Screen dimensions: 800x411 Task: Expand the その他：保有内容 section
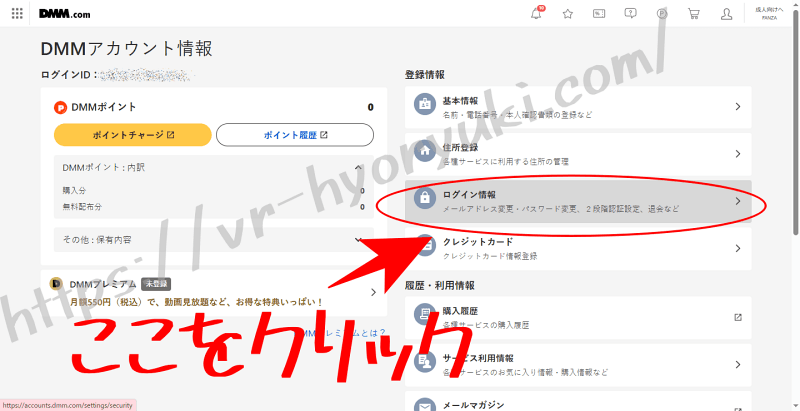(360, 240)
